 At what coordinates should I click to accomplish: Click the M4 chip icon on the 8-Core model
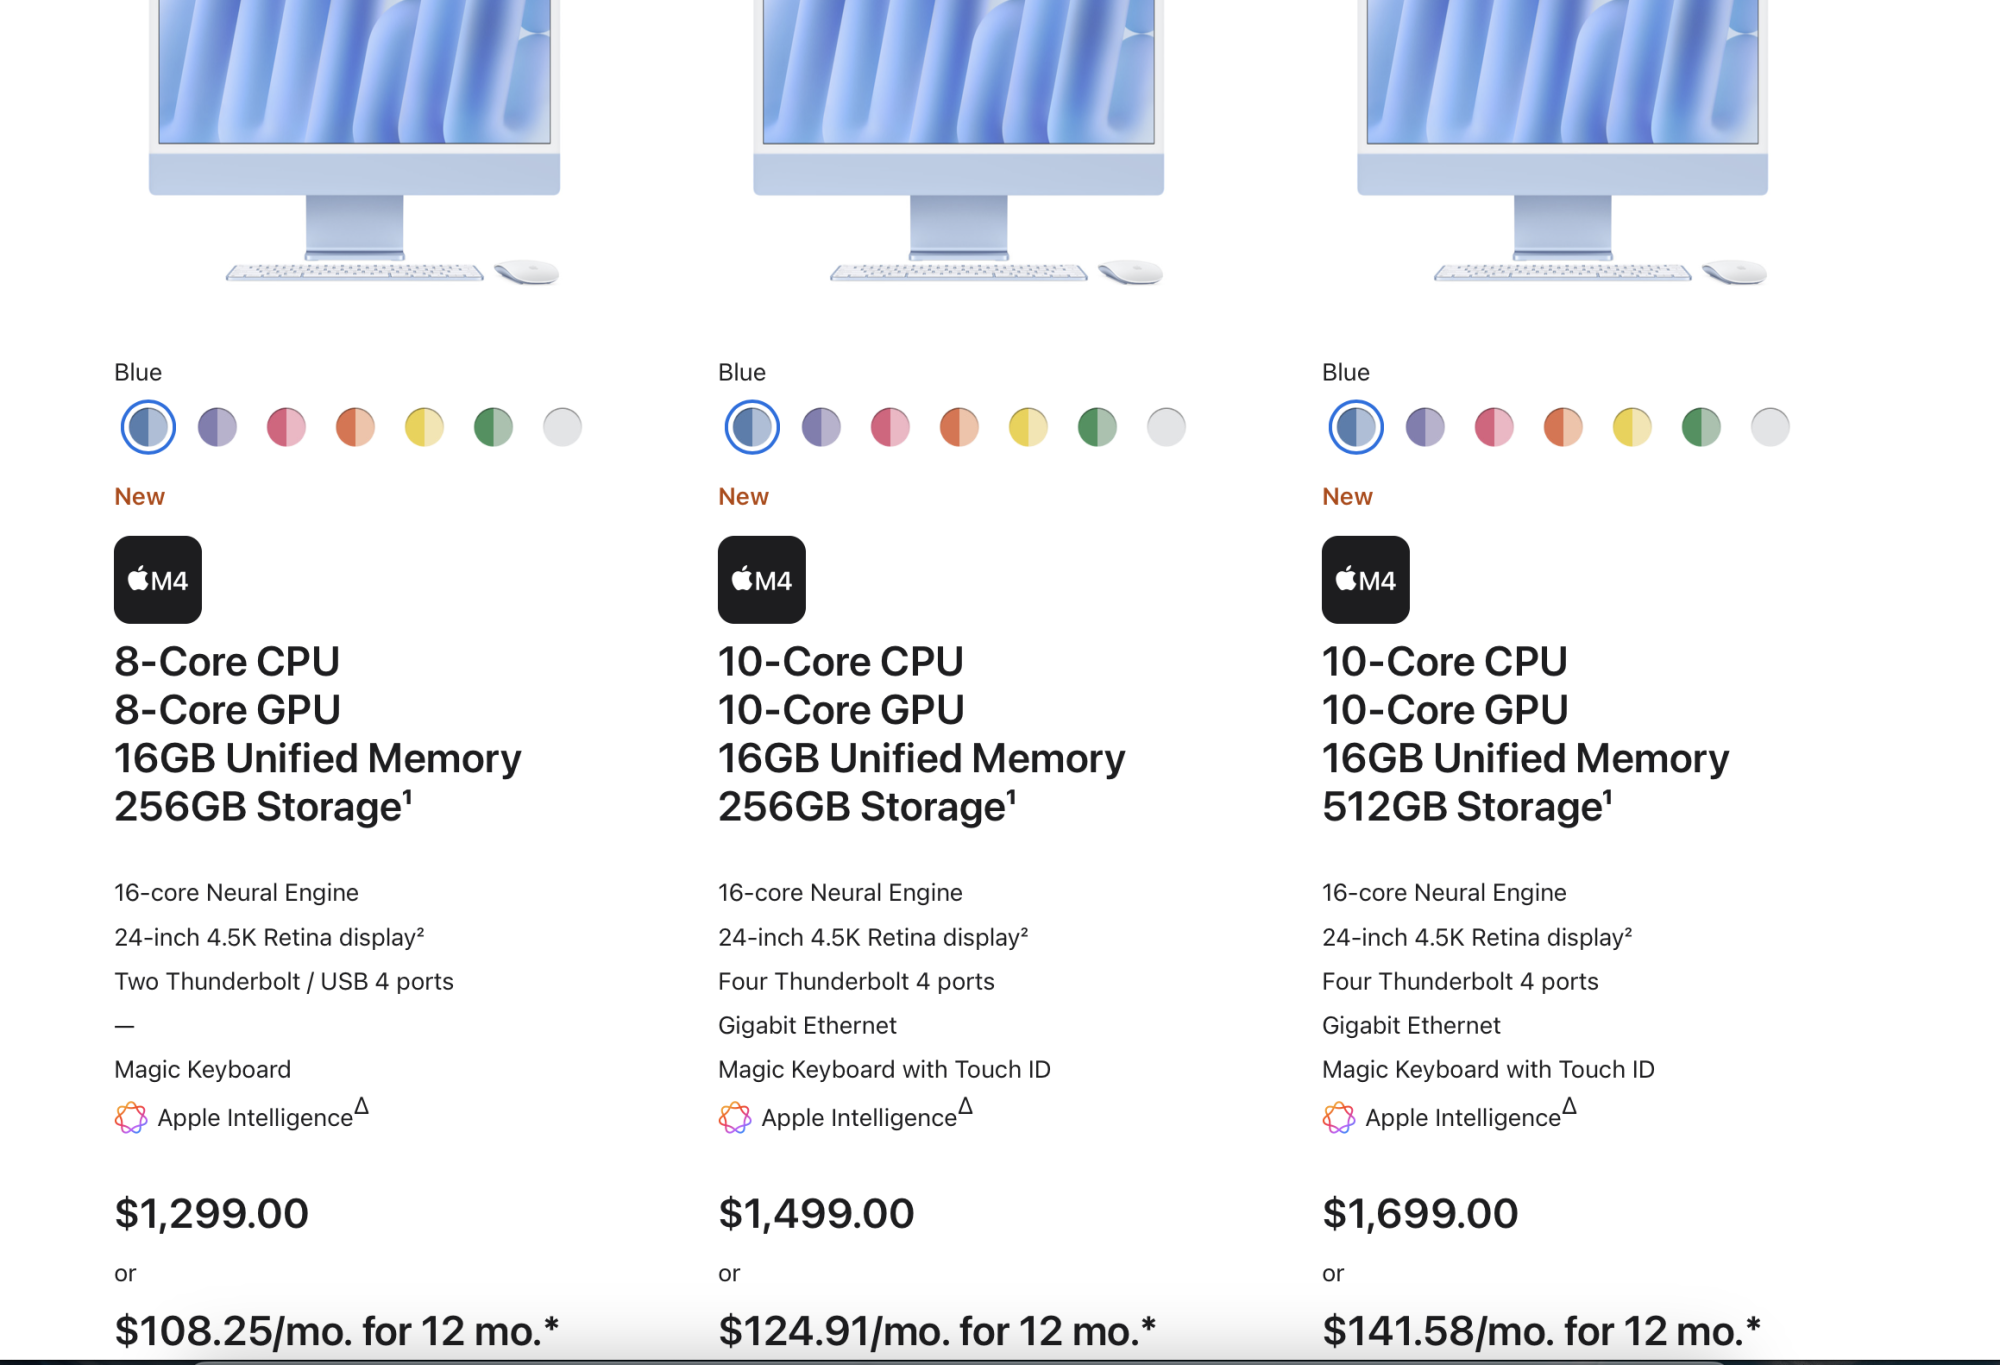click(158, 580)
